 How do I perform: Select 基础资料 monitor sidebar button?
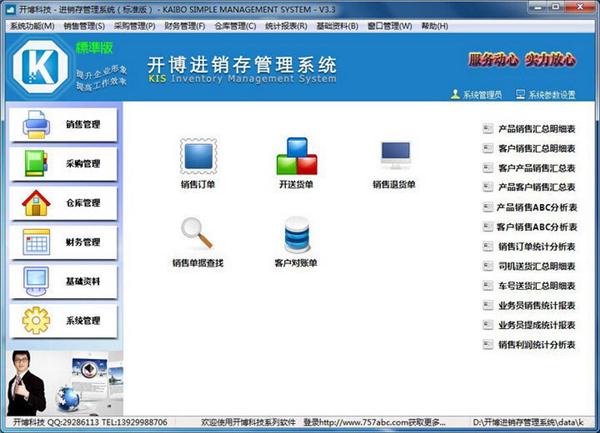[x=63, y=282]
